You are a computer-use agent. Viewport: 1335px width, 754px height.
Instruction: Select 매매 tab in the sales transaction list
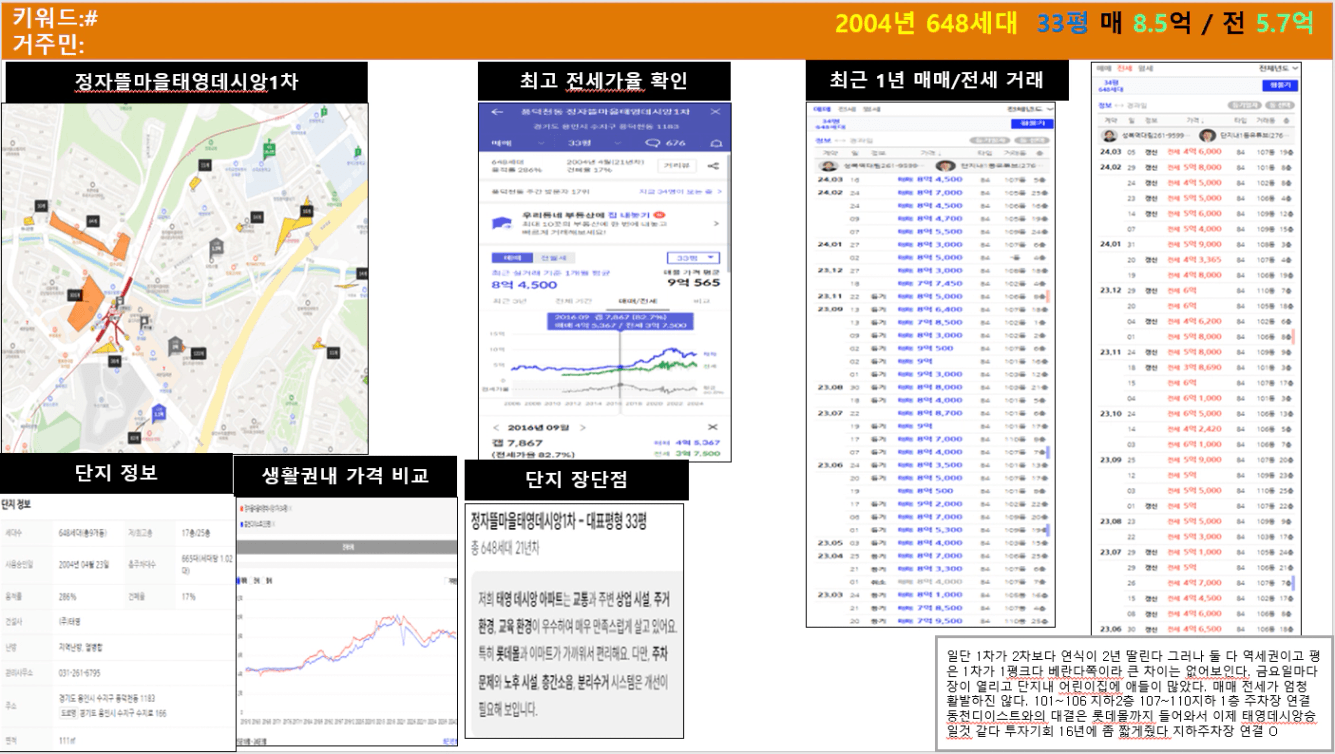tap(822, 109)
